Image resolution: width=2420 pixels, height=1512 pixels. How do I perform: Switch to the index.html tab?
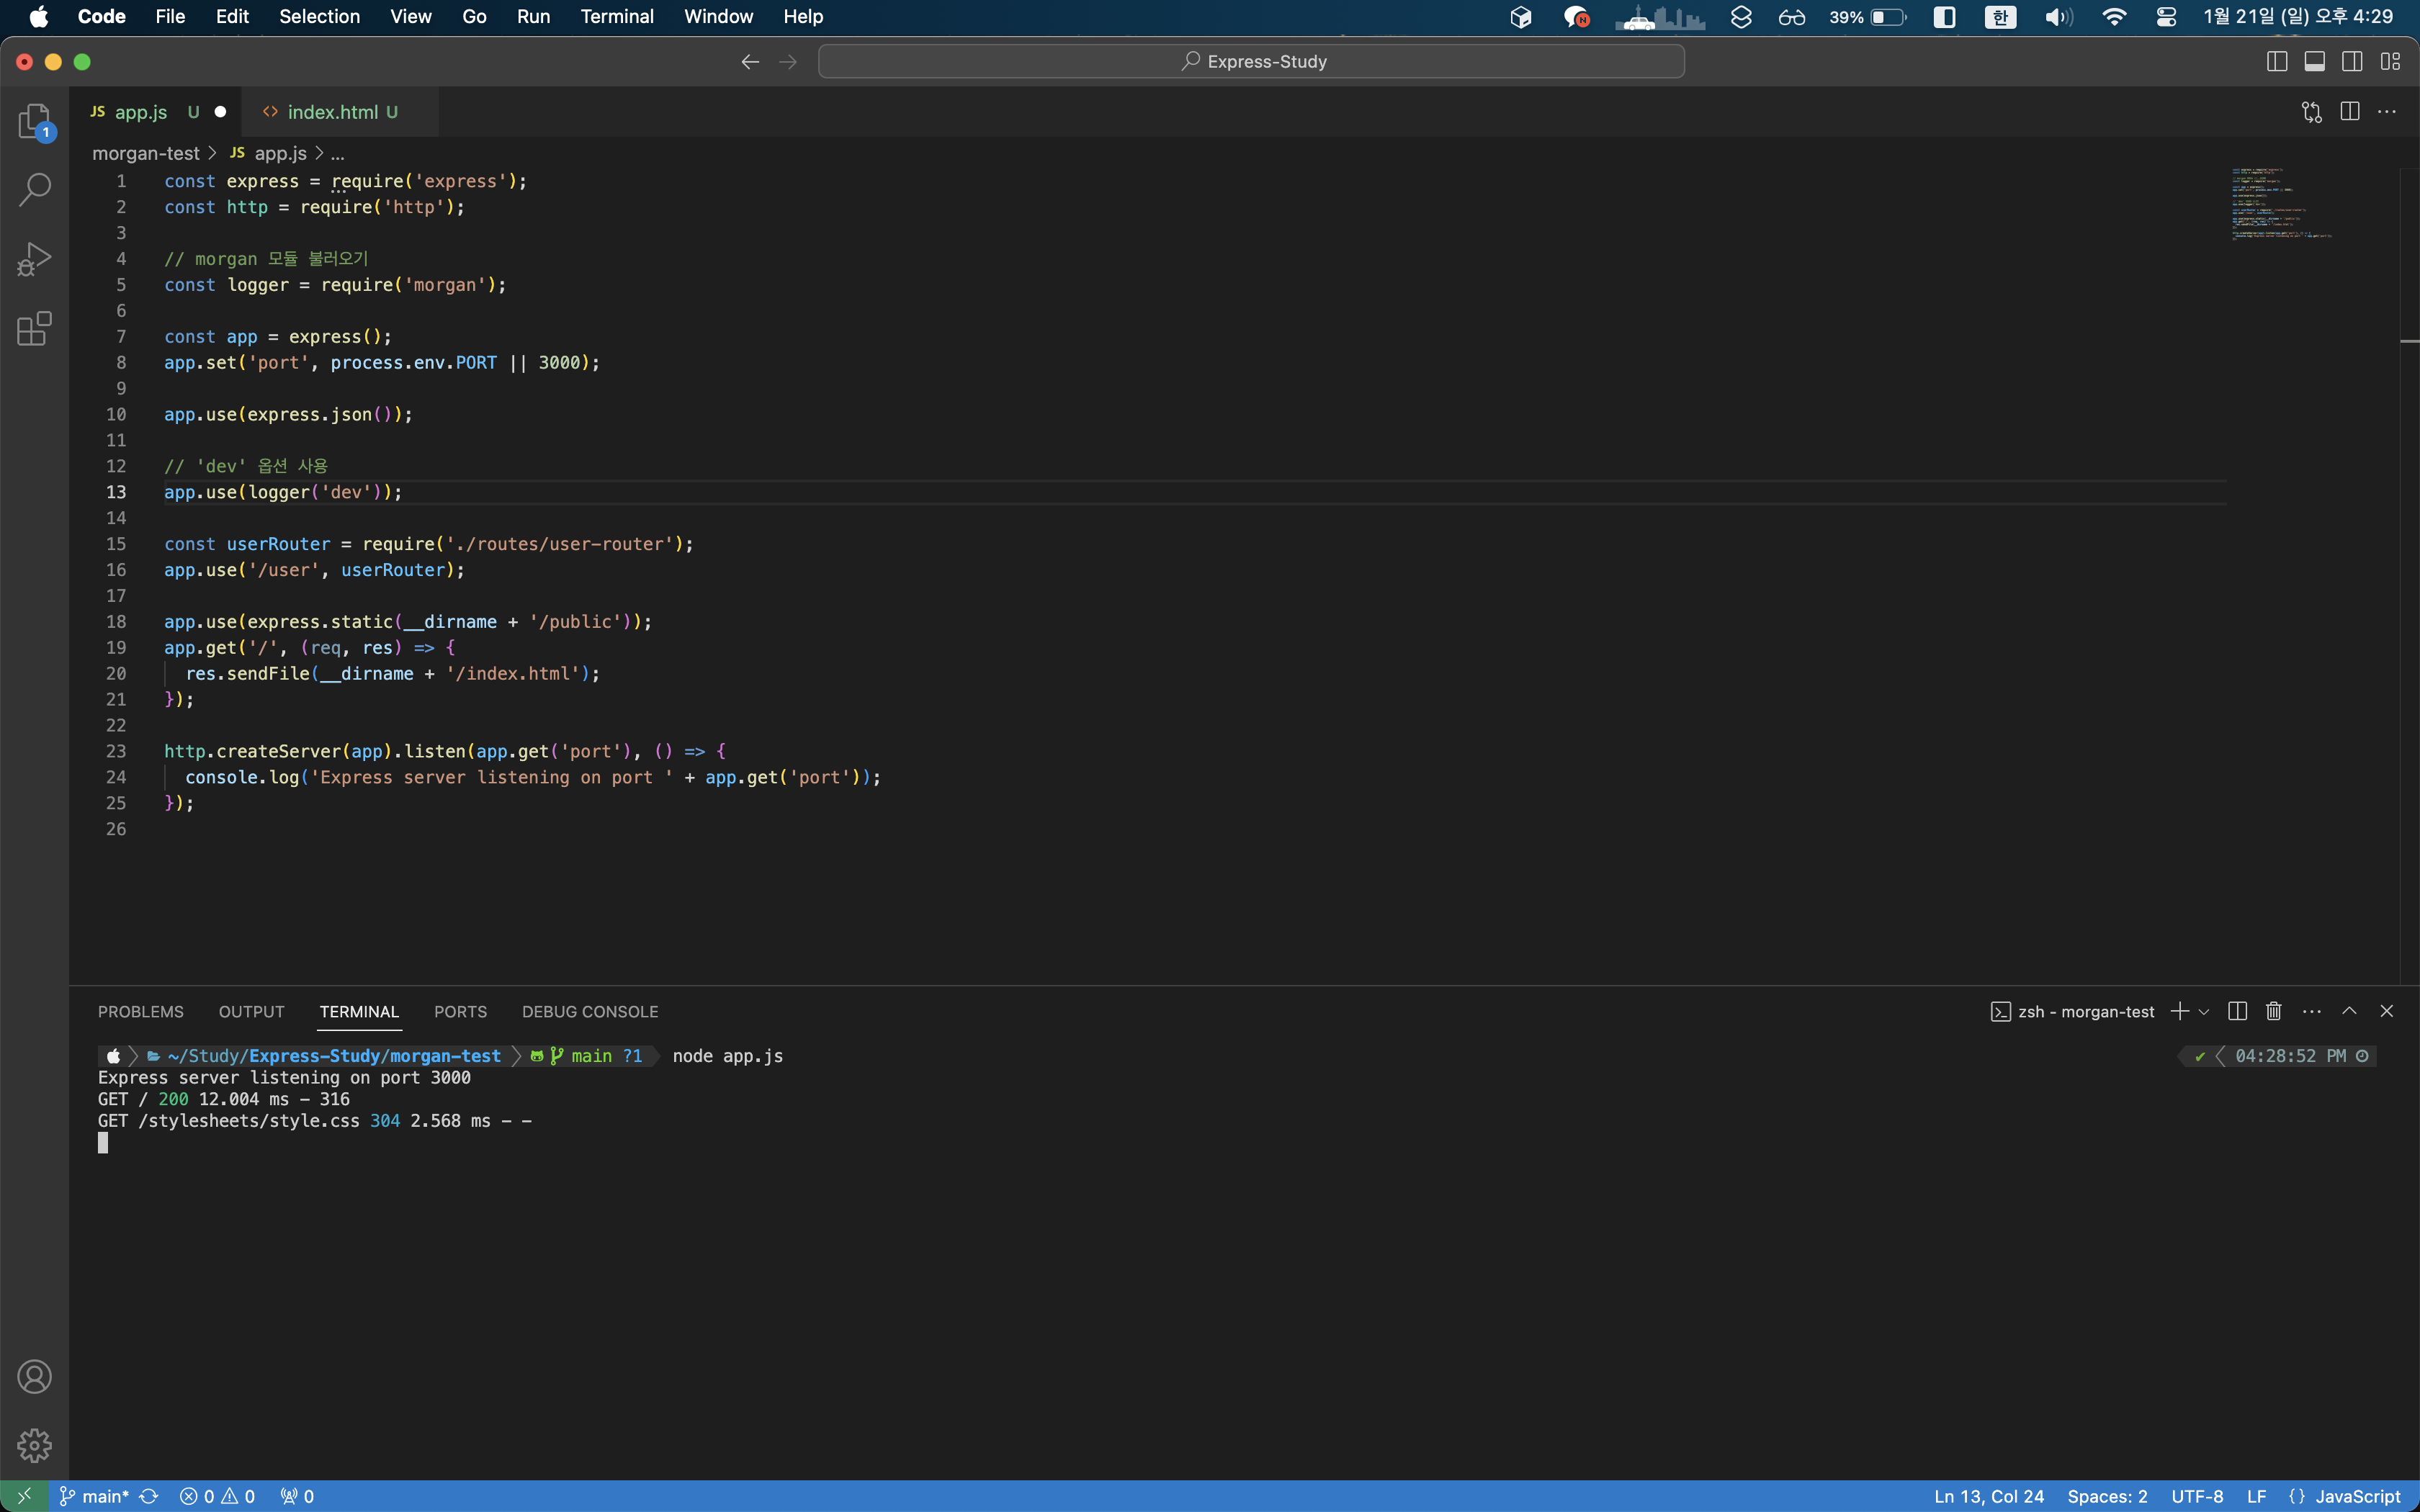(331, 111)
